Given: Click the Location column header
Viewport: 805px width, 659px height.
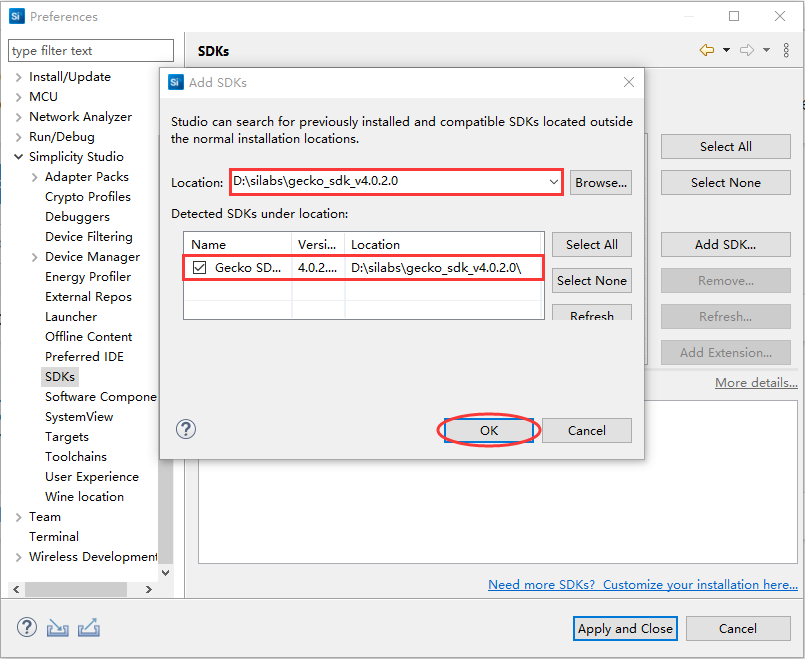Looking at the screenshot, I should pos(444,244).
